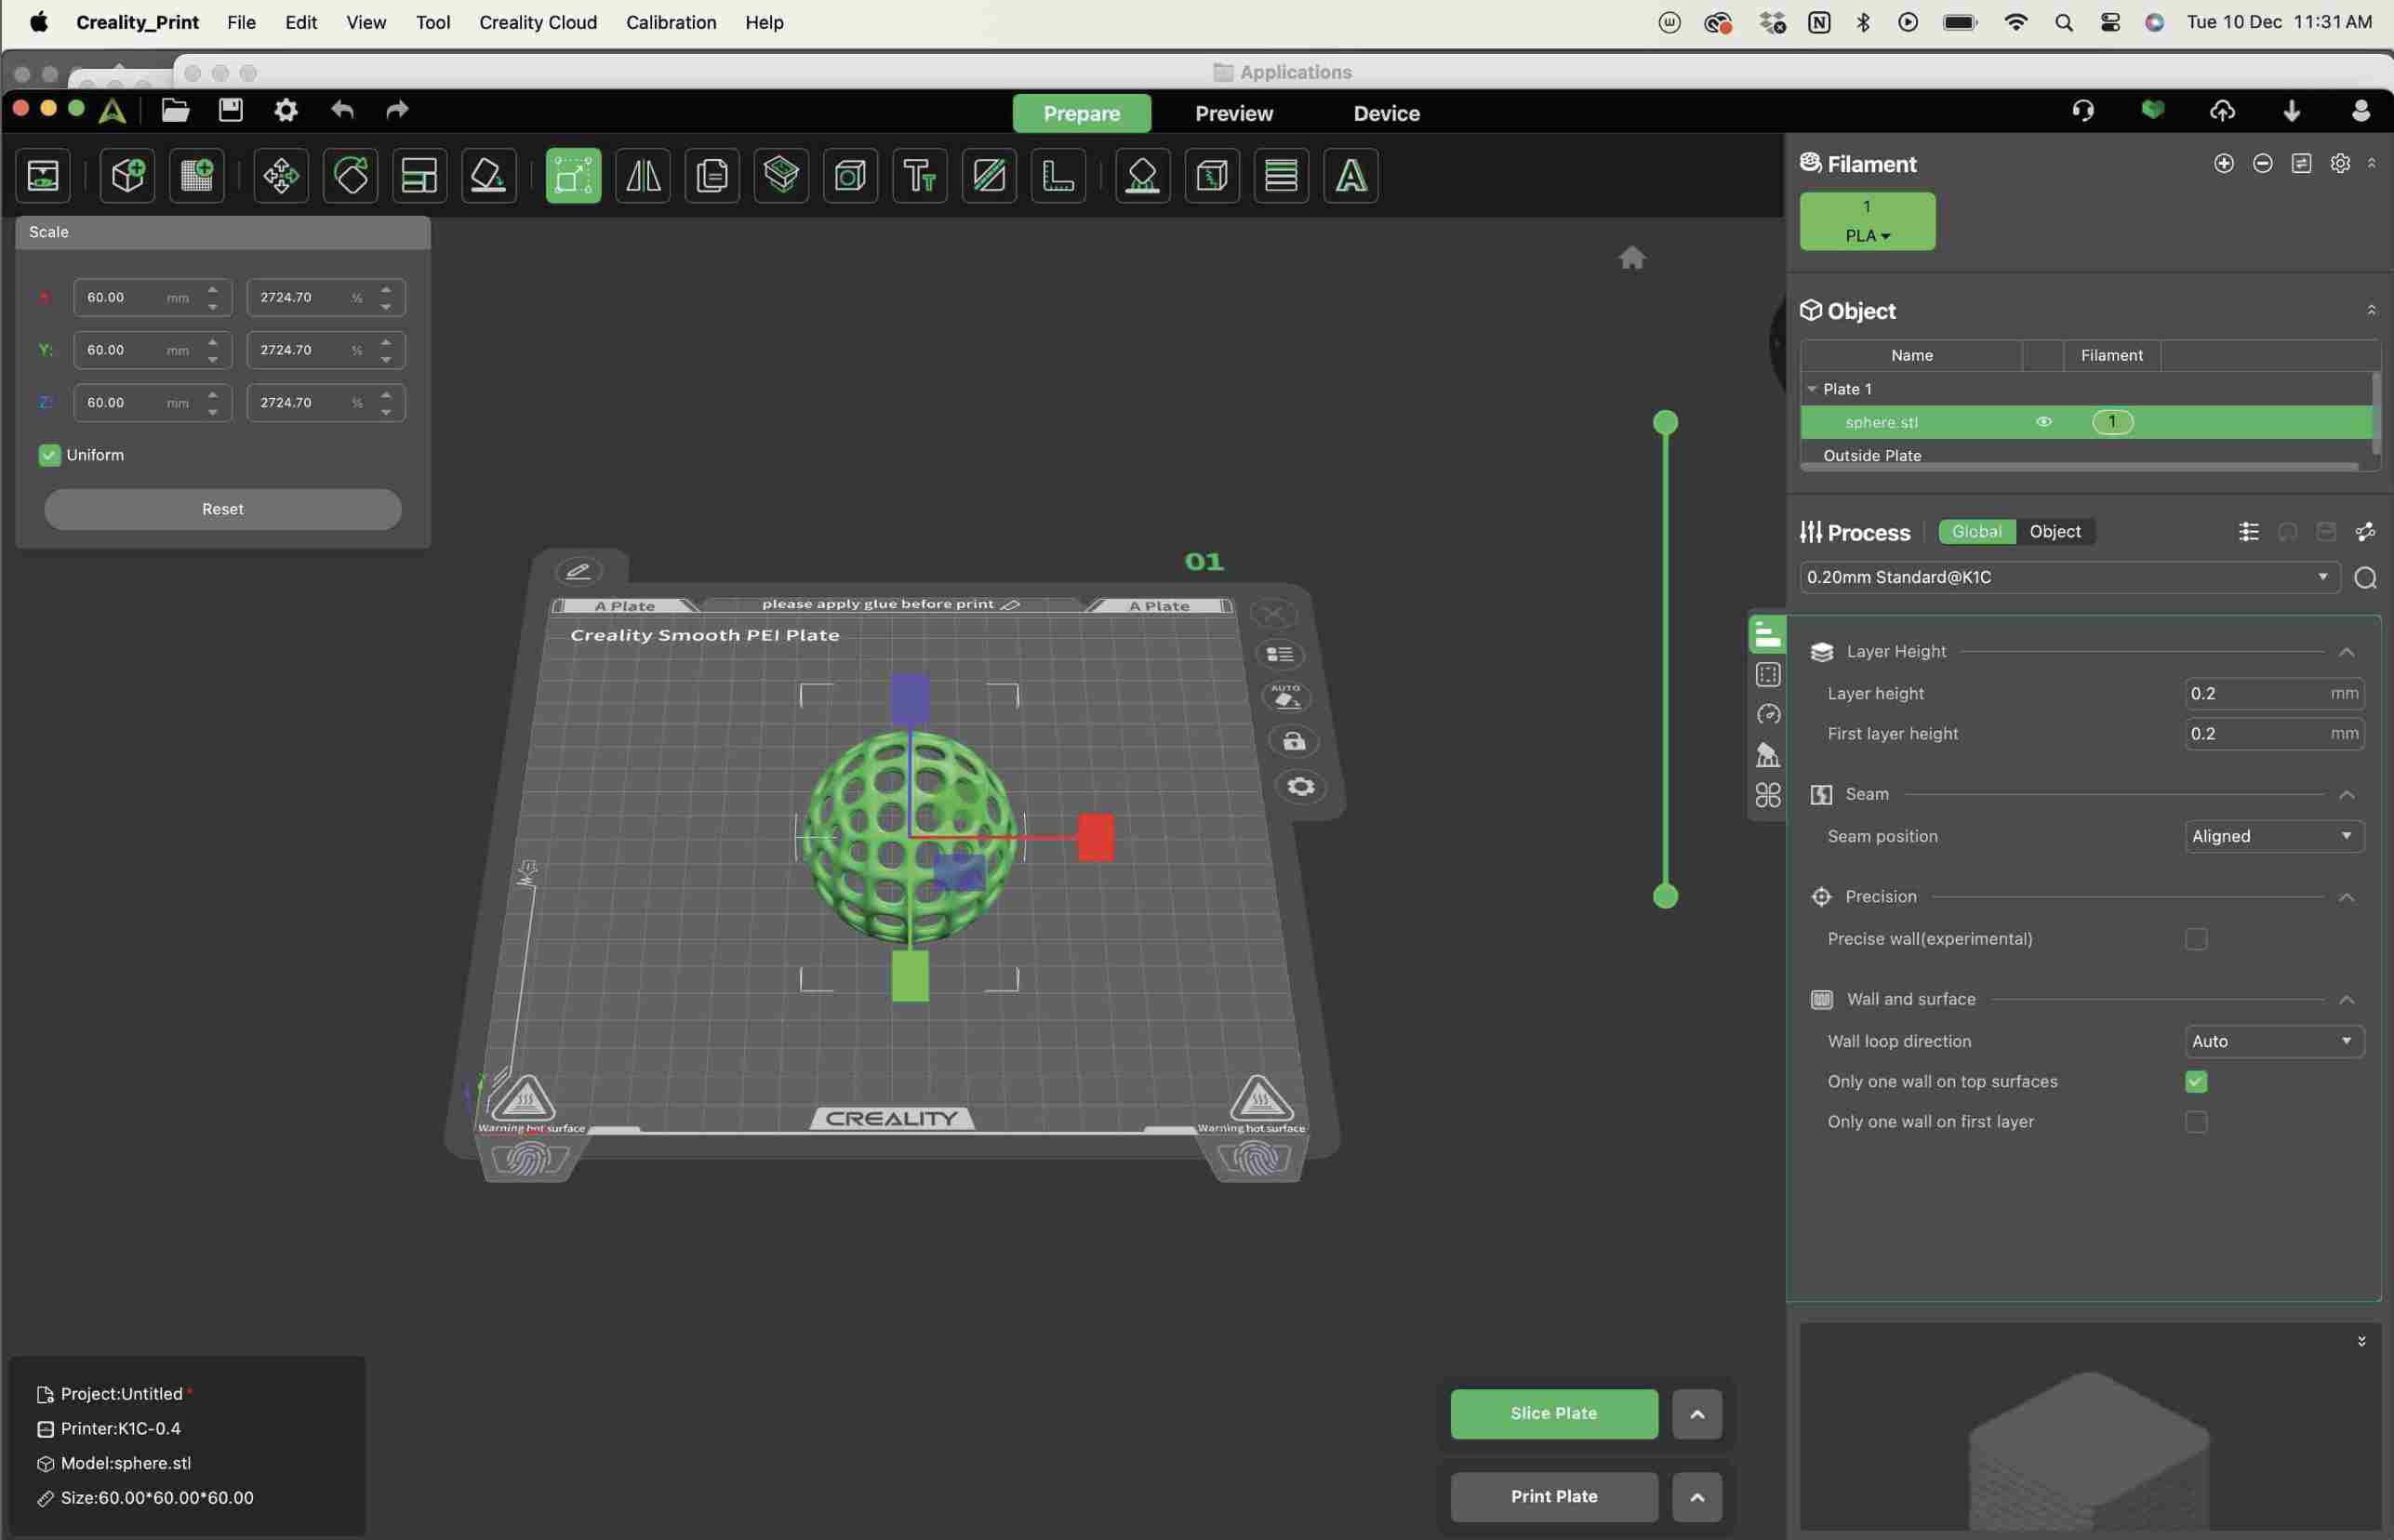This screenshot has height=1540, width=2394.
Task: Select the variable layer height tool
Action: 1281,176
